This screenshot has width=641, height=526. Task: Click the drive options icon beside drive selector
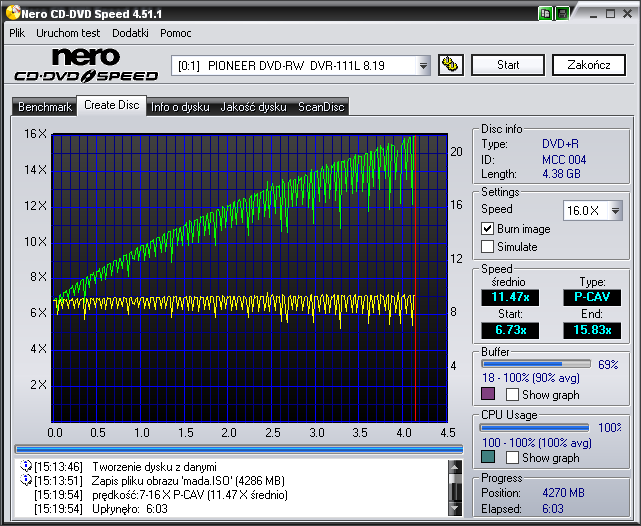(450, 65)
